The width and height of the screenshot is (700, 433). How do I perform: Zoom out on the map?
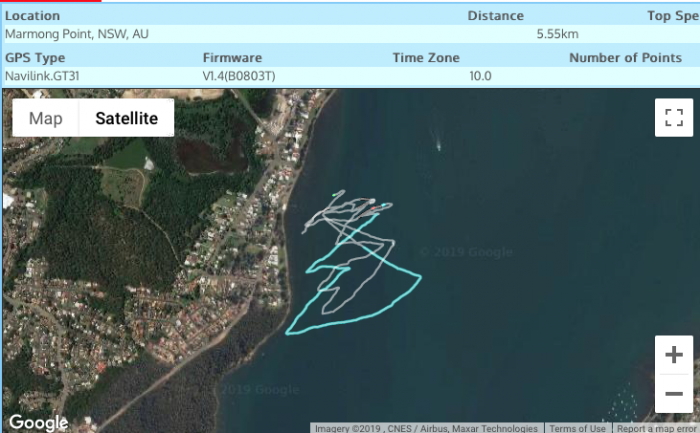[673, 393]
